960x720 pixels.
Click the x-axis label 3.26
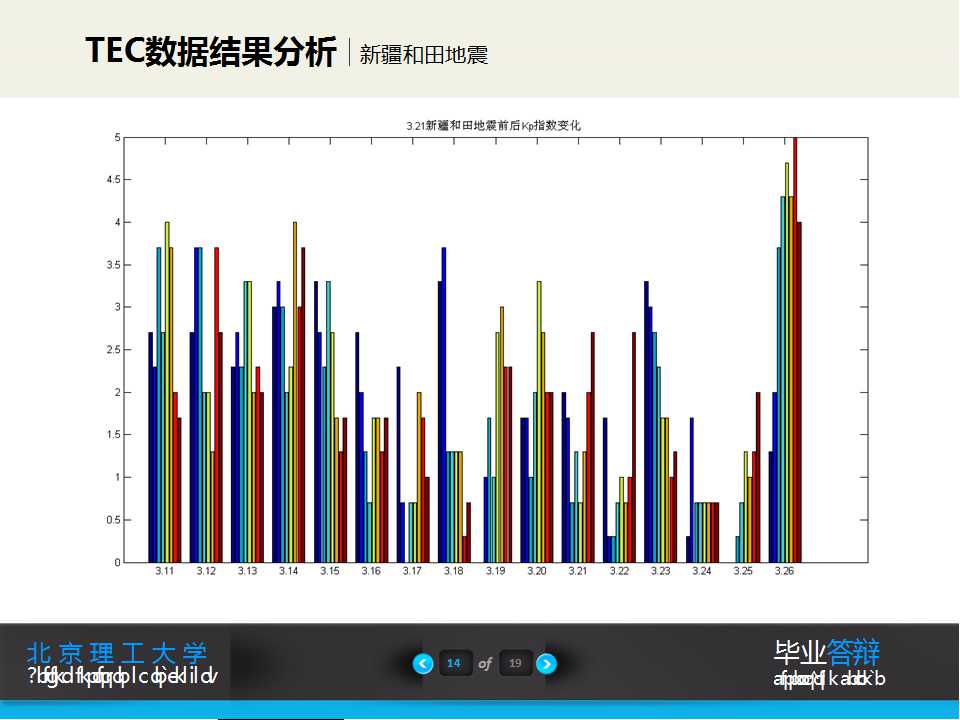click(785, 569)
